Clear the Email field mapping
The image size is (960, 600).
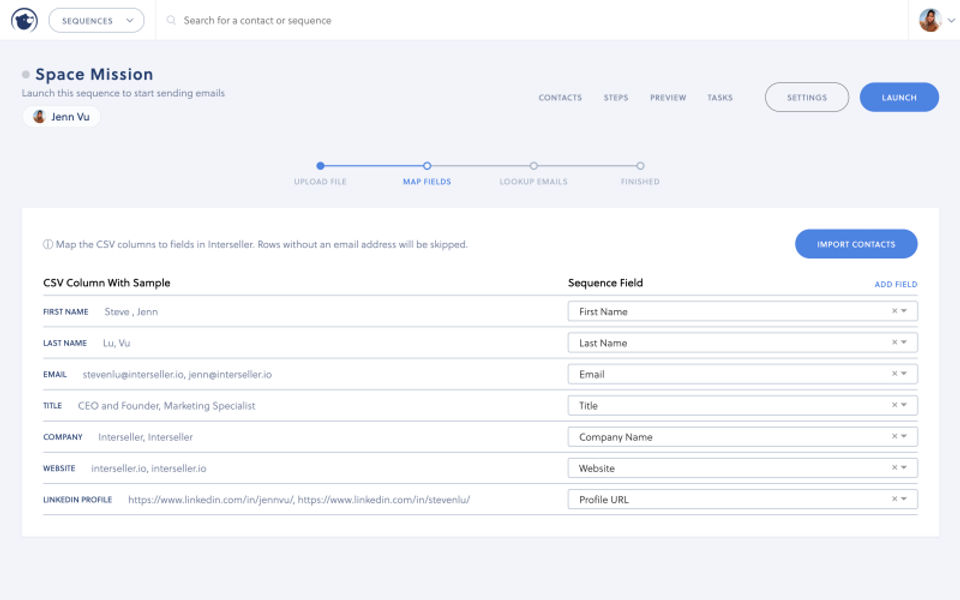pos(894,373)
